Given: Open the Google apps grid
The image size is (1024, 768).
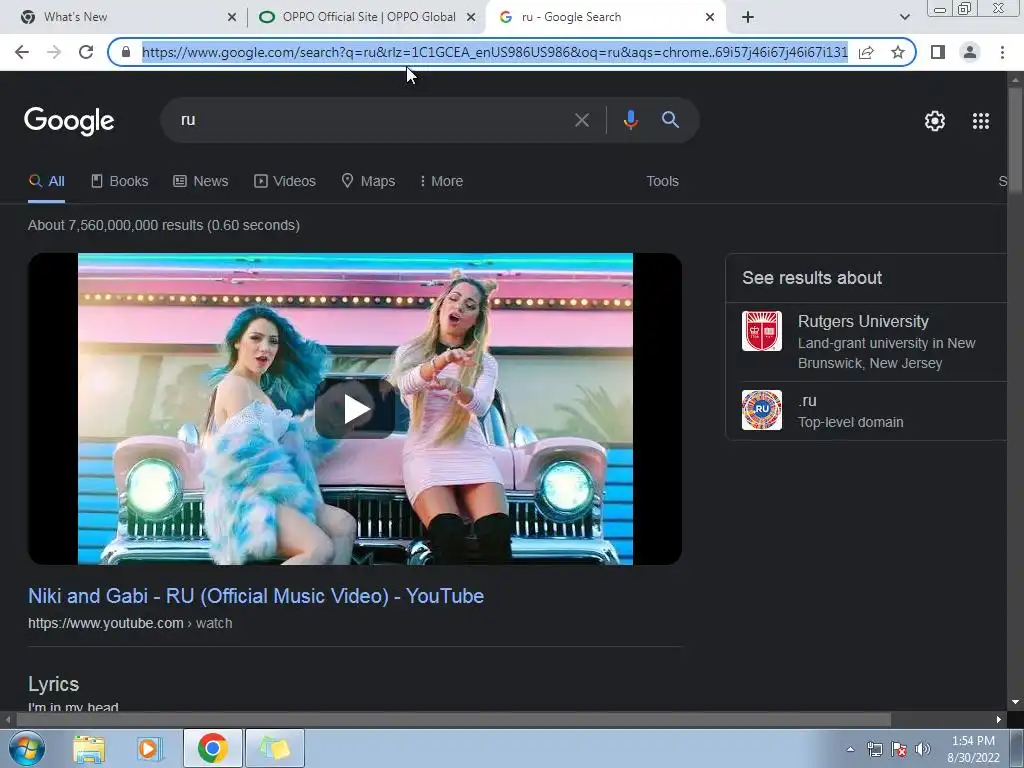Looking at the screenshot, I should [x=980, y=121].
